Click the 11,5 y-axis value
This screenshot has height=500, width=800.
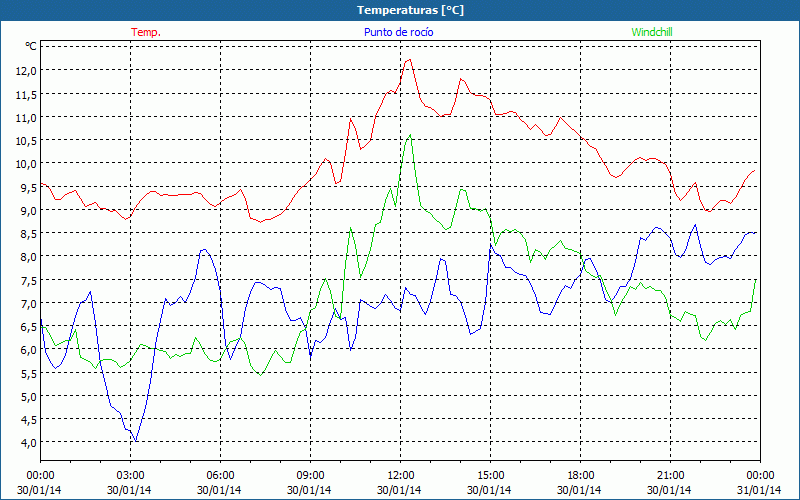27,94
